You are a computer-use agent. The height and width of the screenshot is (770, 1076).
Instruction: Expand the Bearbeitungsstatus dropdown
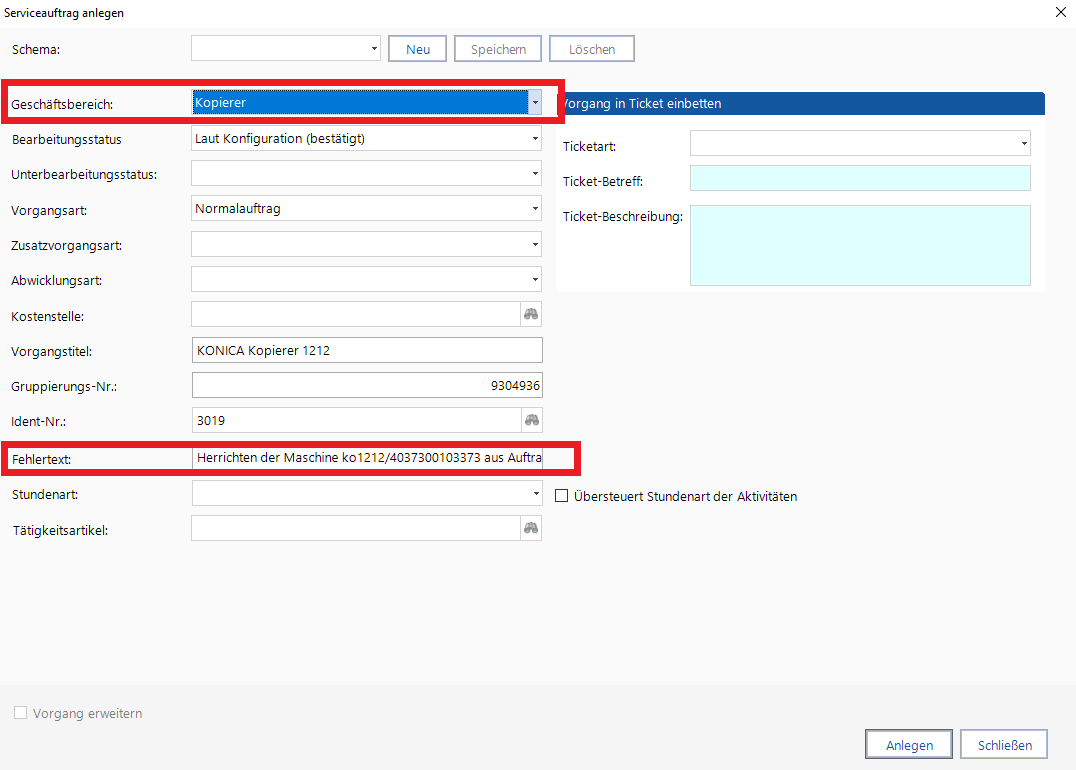coord(535,138)
